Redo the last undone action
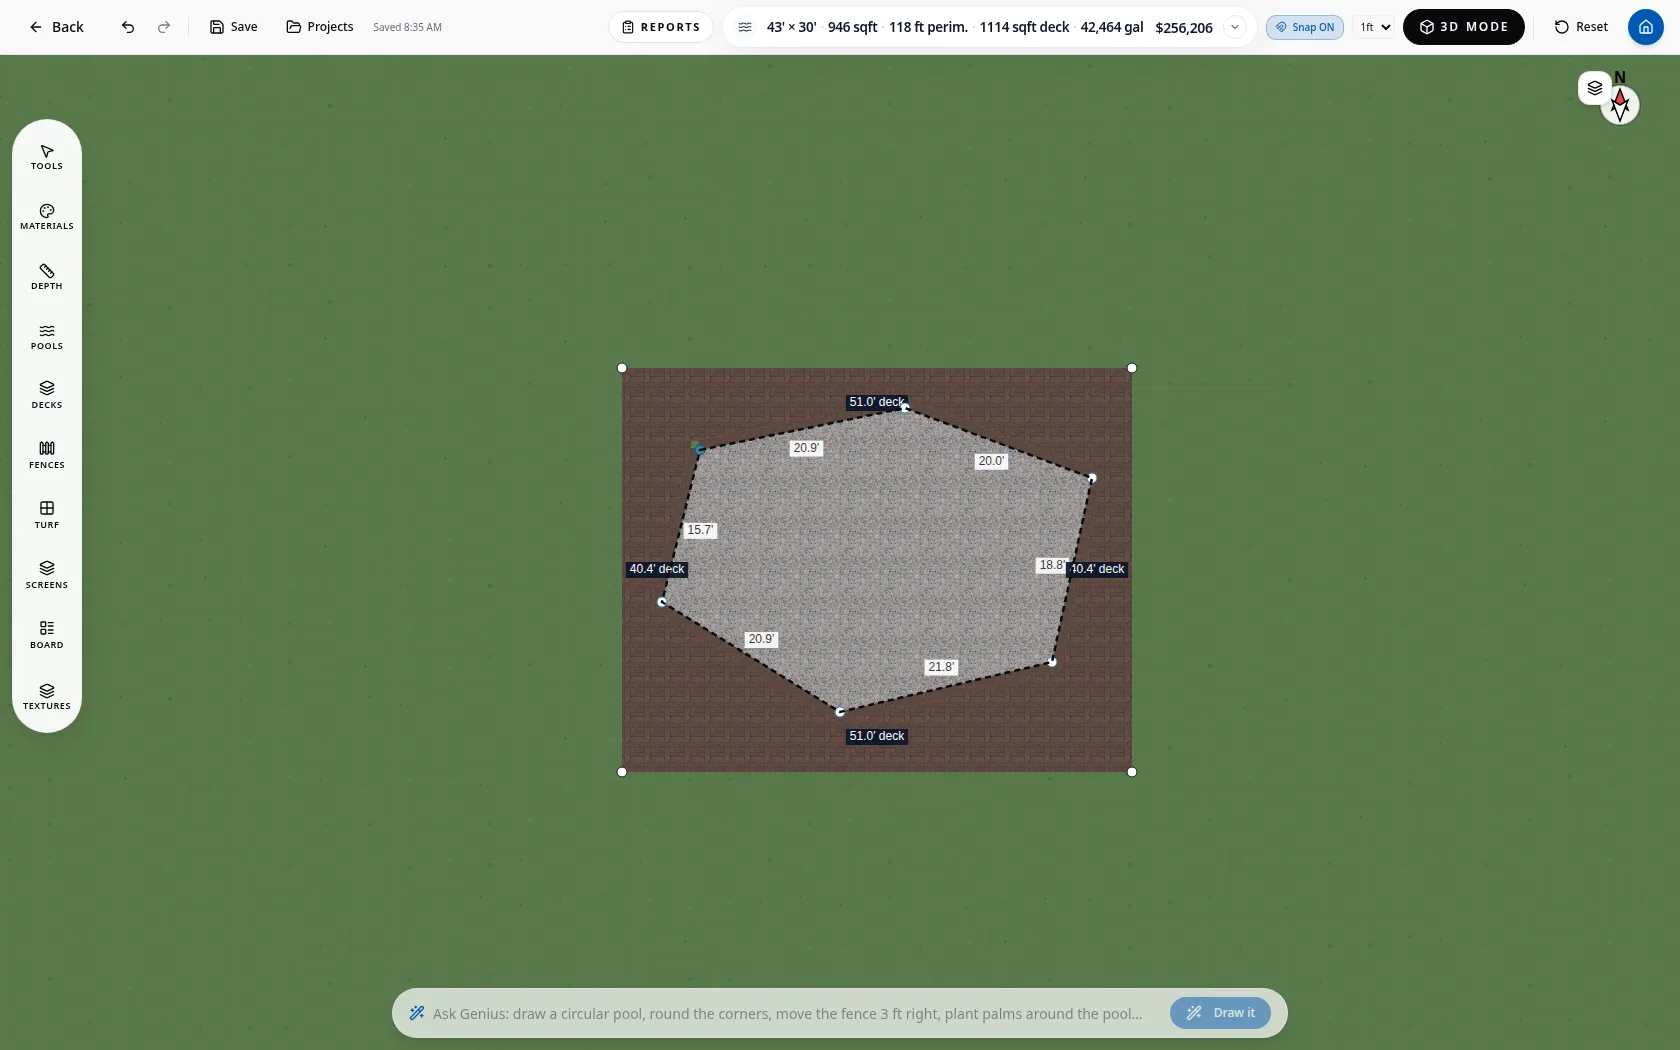The image size is (1680, 1050). click(164, 27)
